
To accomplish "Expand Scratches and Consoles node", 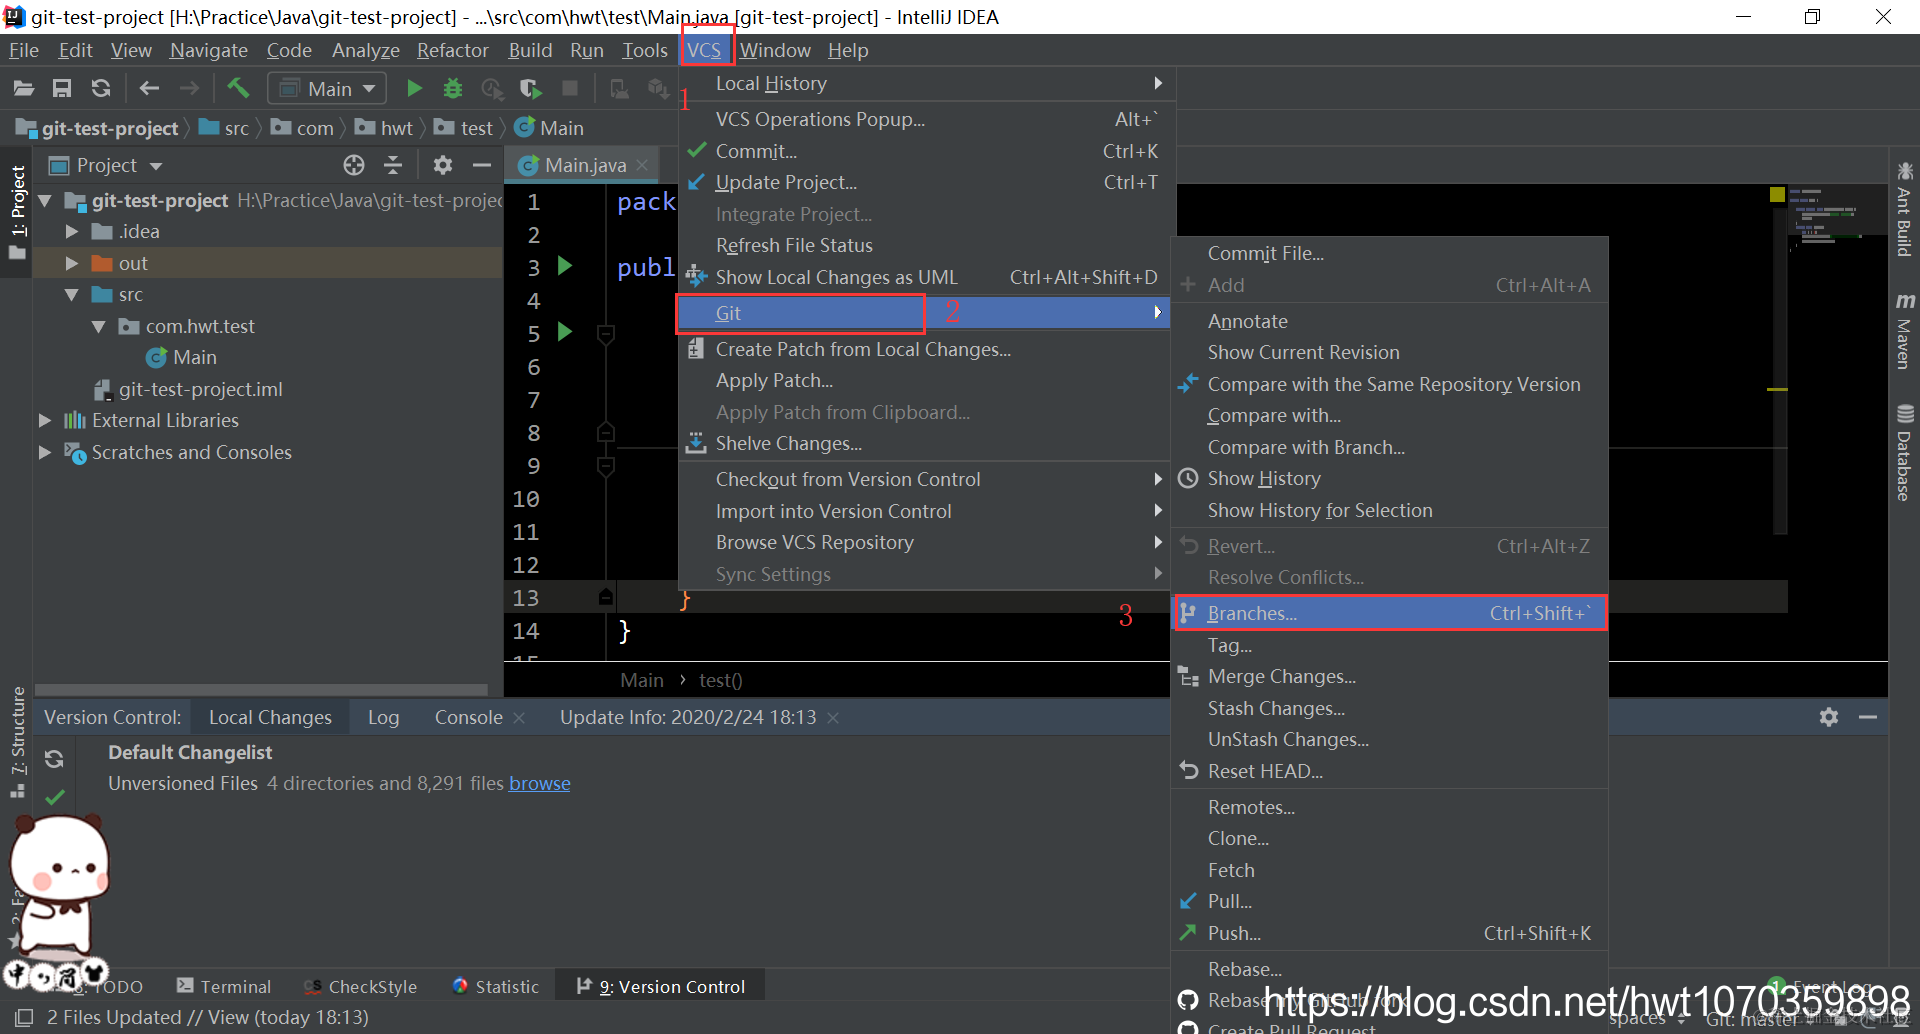I will (45, 453).
